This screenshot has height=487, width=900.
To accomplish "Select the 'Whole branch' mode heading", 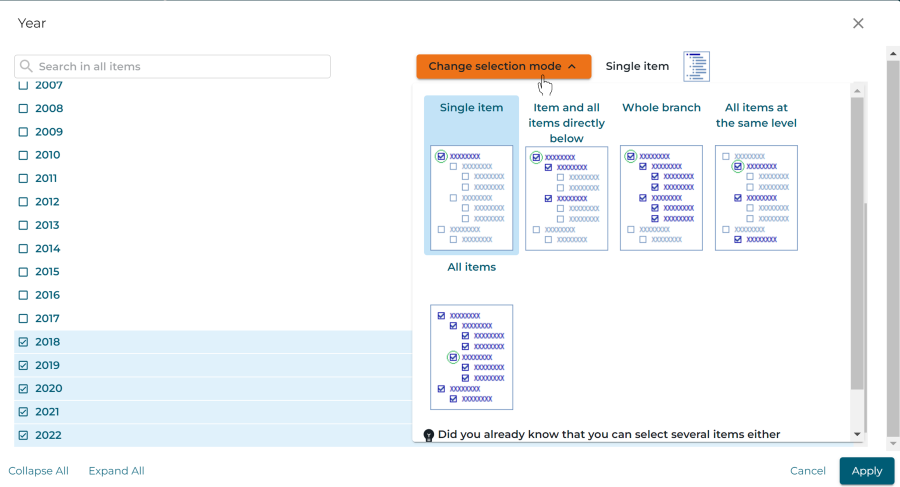I will (661, 108).
